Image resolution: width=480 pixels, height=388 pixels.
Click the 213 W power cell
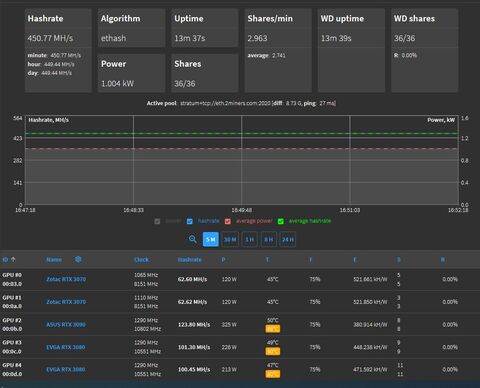coord(229,370)
